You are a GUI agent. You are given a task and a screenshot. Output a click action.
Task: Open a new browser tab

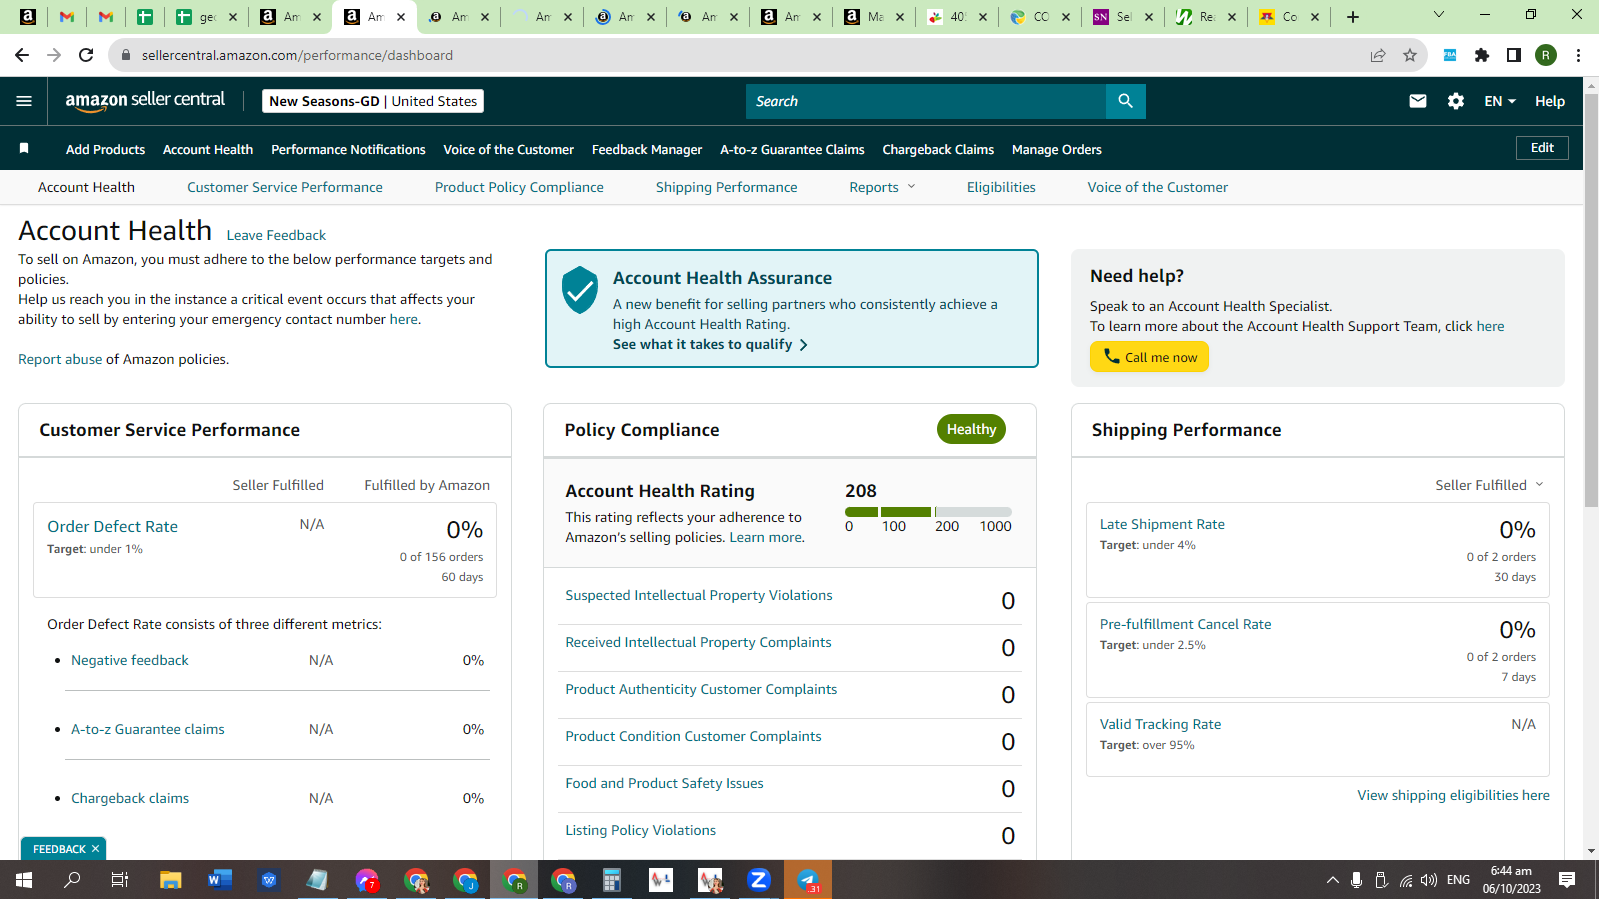1353,17
